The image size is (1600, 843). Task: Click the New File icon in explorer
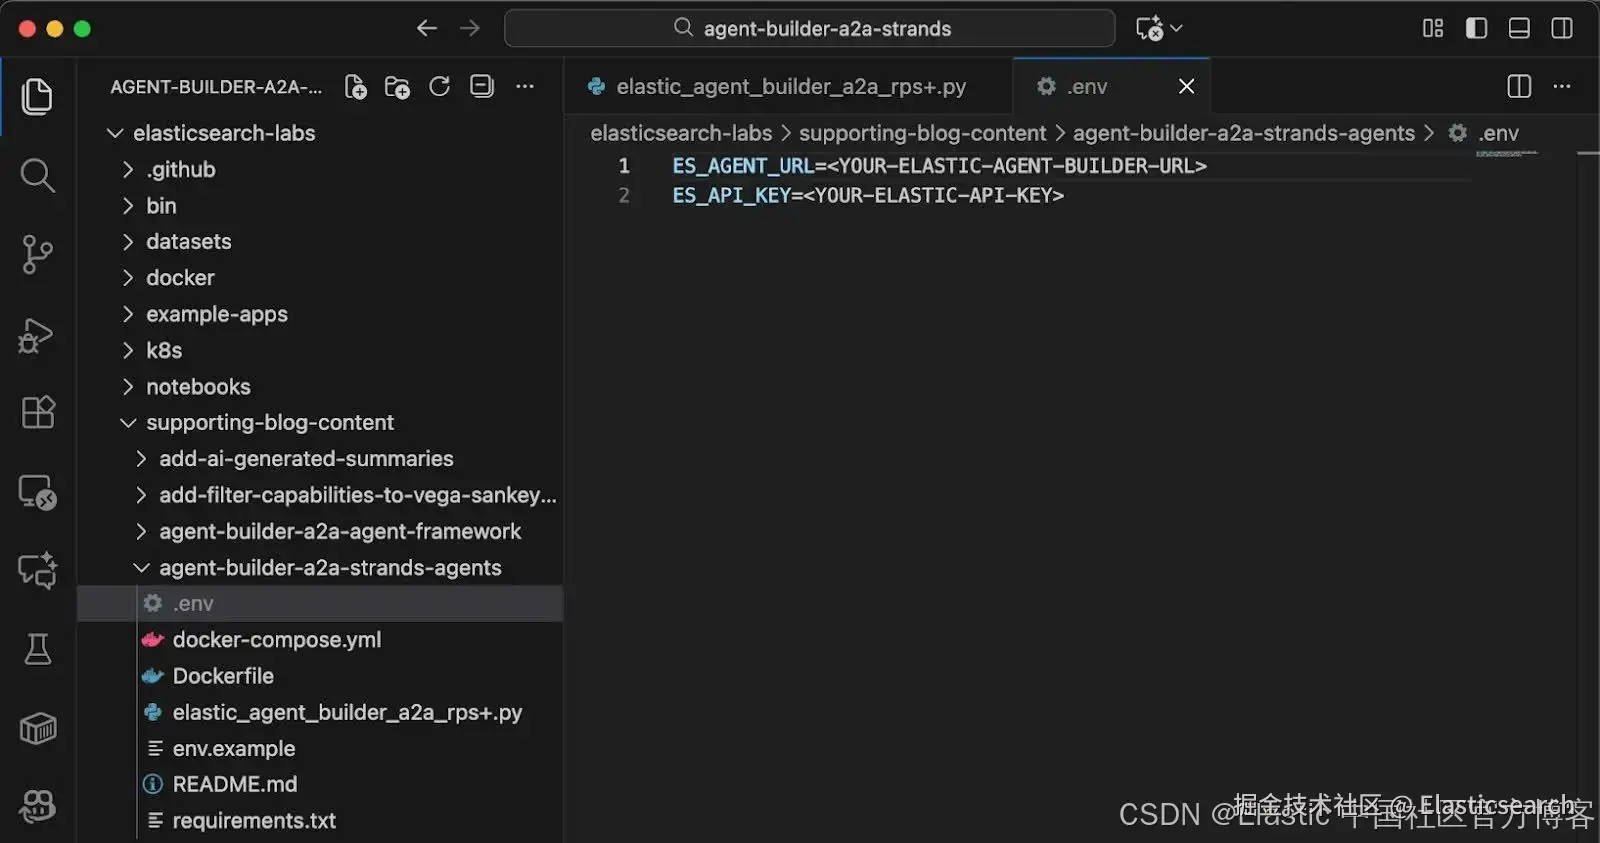coord(355,87)
